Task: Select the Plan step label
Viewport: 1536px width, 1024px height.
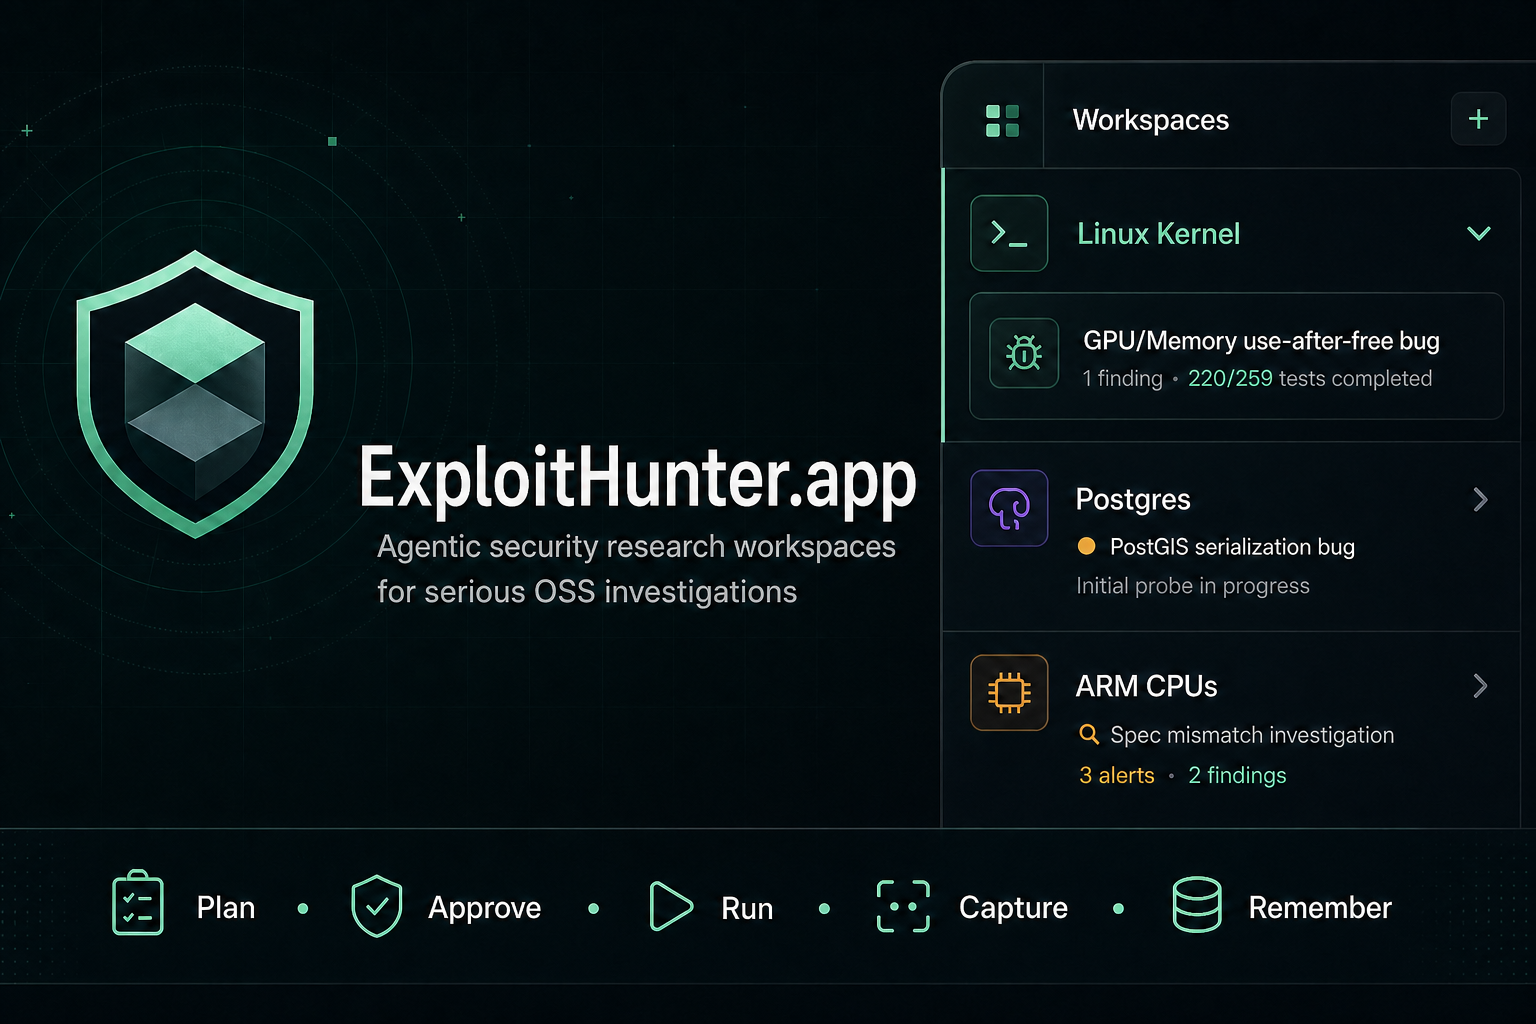Action: click(226, 908)
